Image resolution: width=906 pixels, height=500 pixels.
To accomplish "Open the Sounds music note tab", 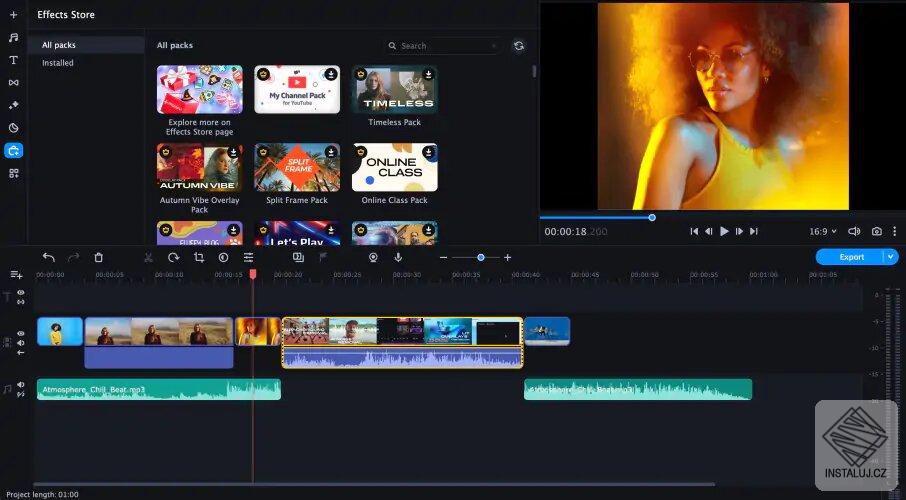I will tap(14, 37).
